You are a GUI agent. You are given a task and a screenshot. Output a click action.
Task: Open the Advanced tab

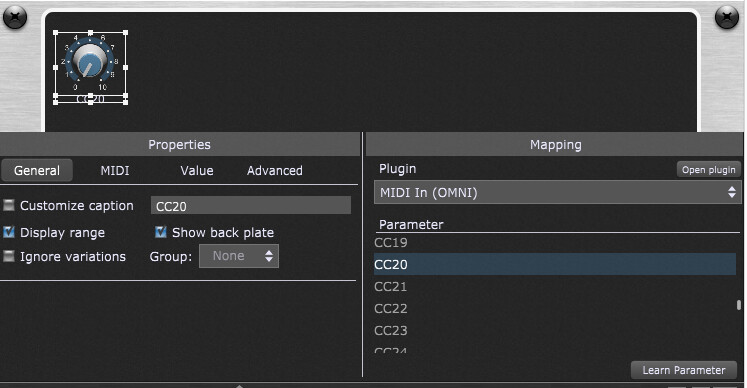274,171
